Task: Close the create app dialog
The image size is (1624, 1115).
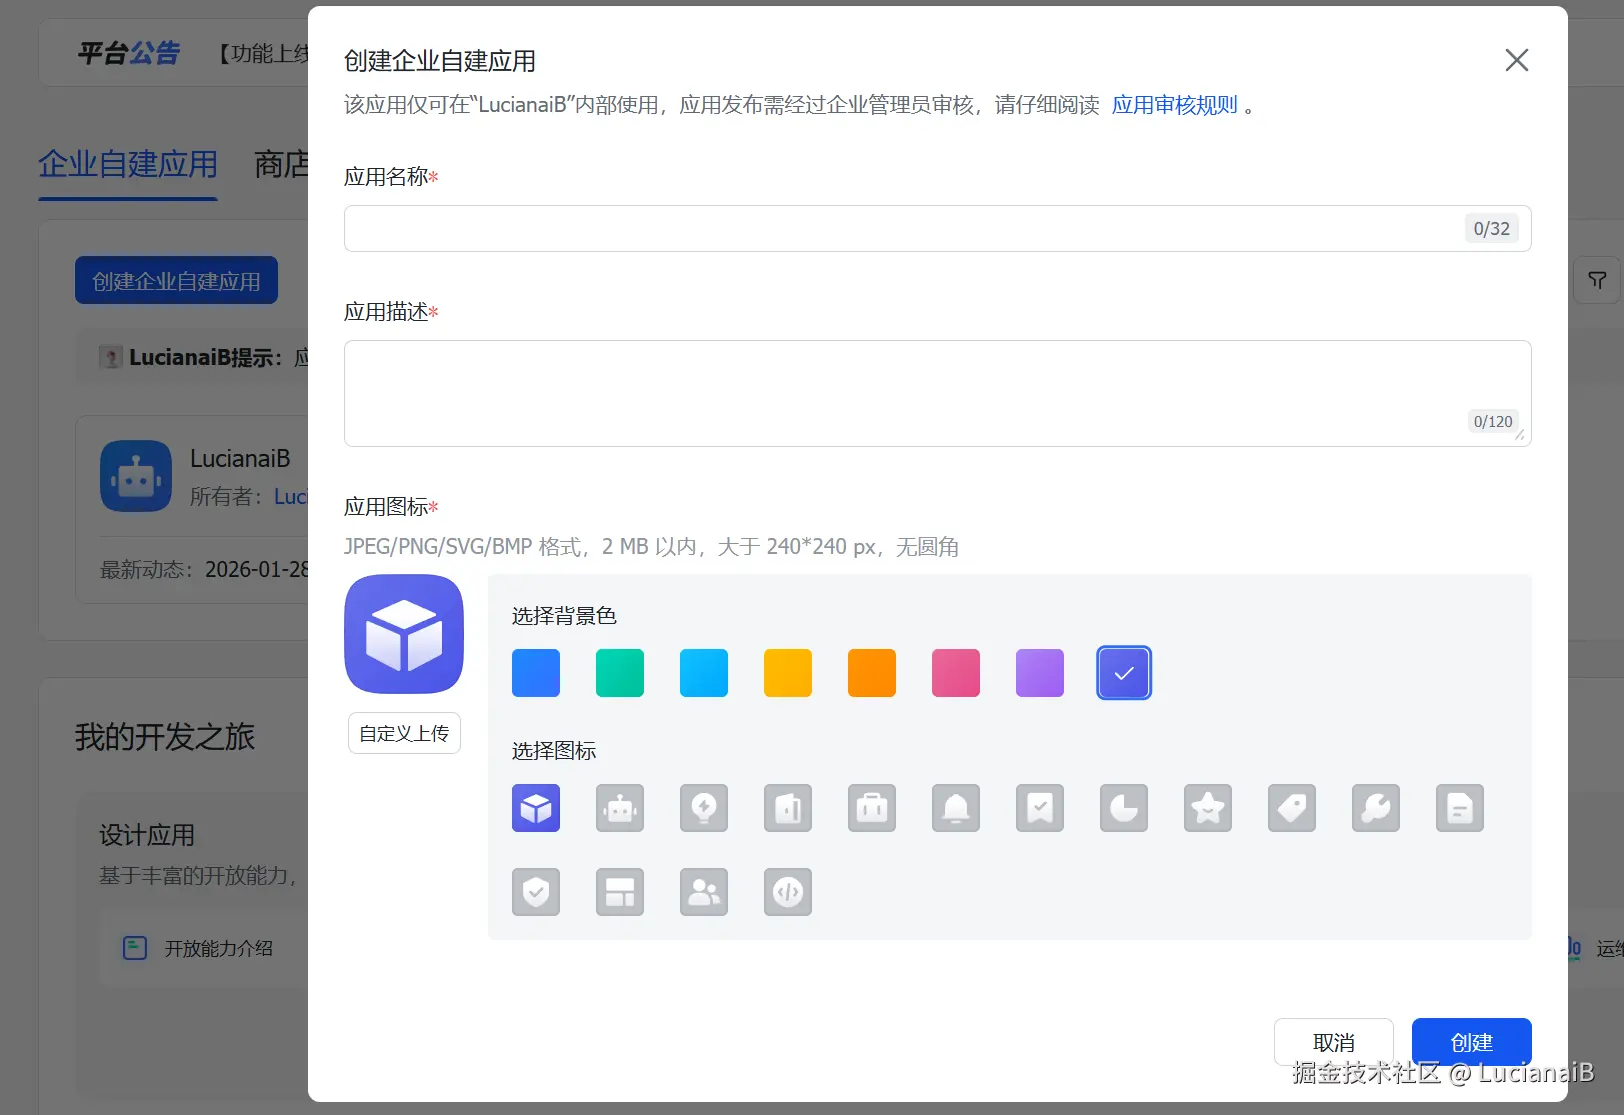Action: pyautogui.click(x=1517, y=60)
